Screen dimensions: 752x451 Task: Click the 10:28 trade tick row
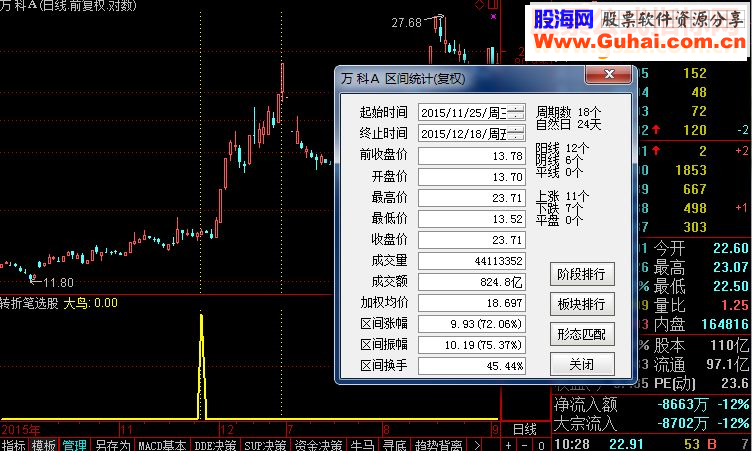[652, 444]
